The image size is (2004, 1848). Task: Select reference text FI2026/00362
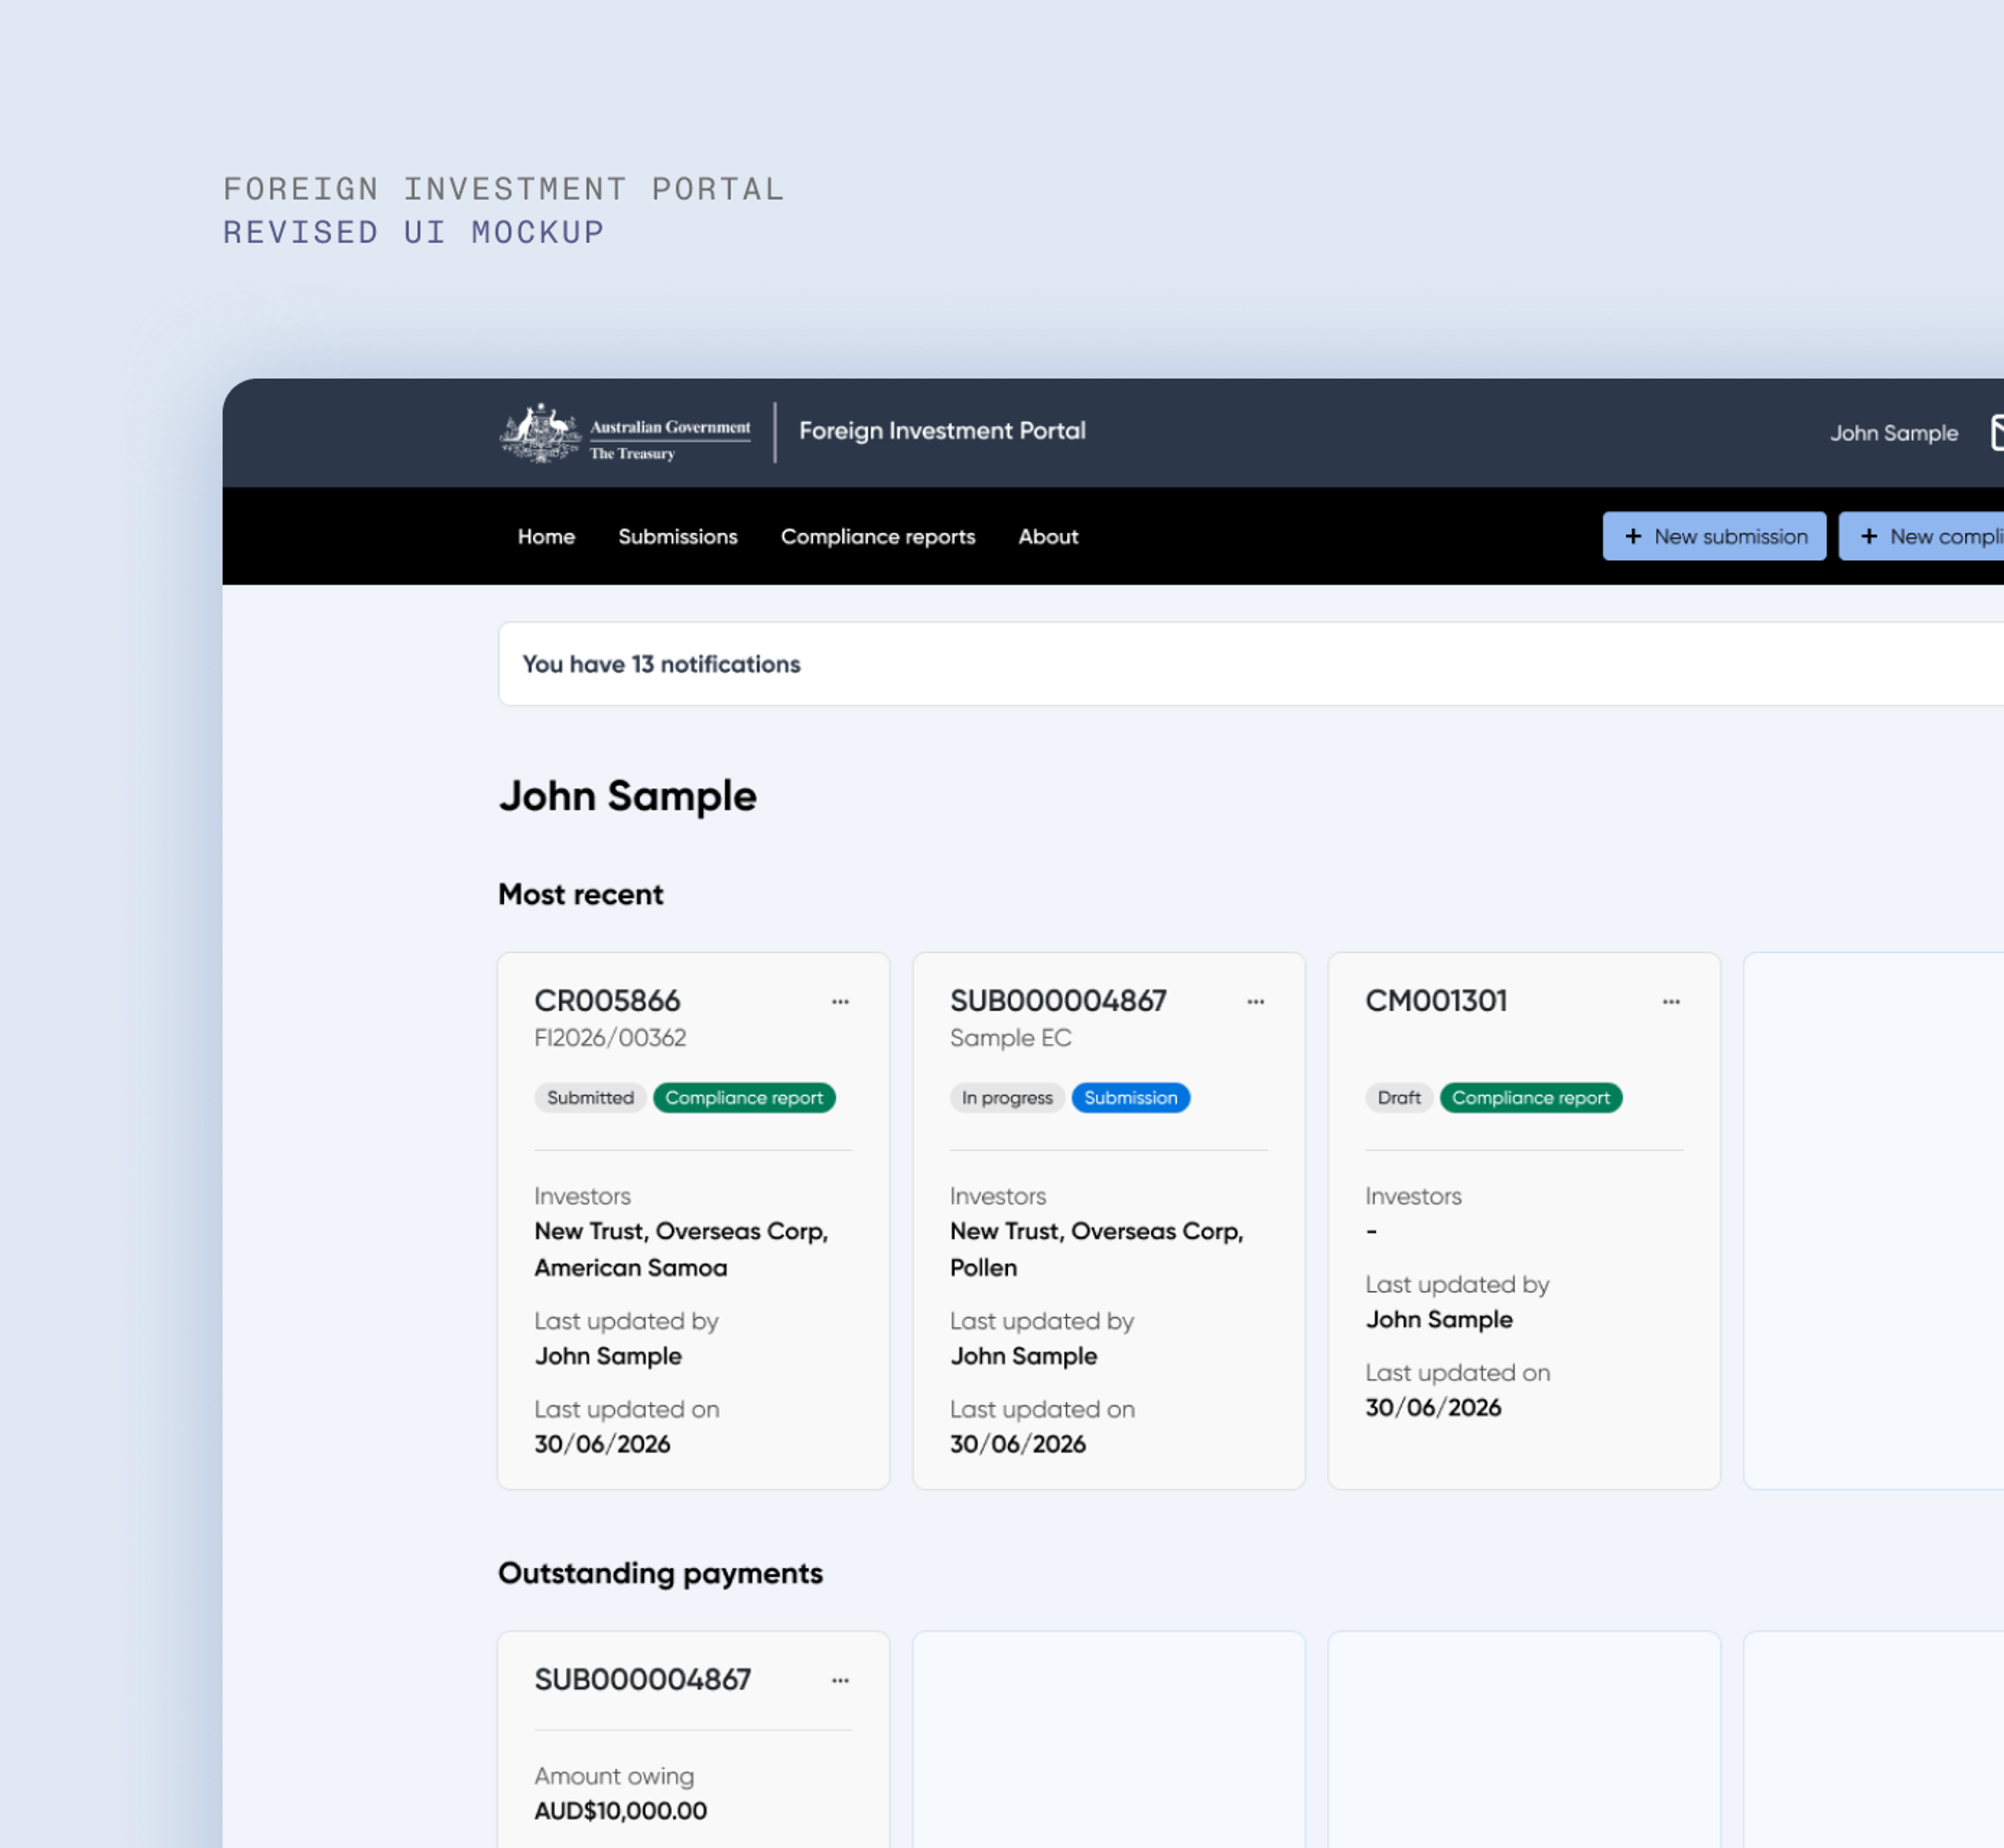tap(610, 1038)
